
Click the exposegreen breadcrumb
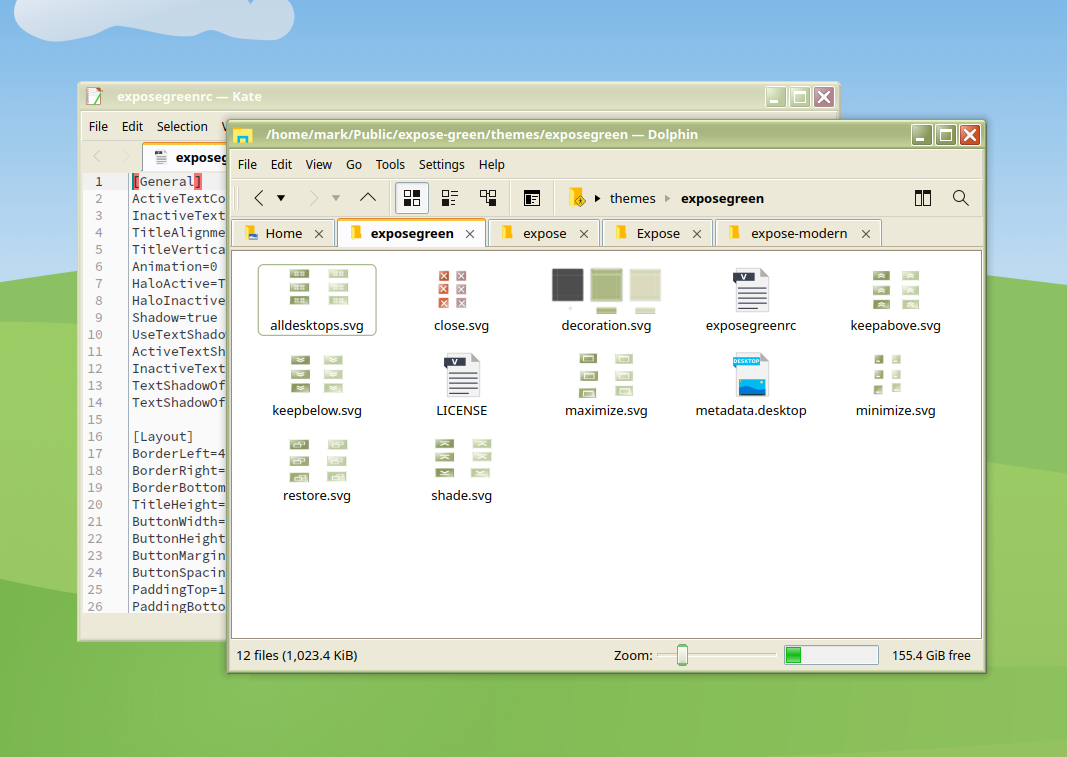(722, 199)
